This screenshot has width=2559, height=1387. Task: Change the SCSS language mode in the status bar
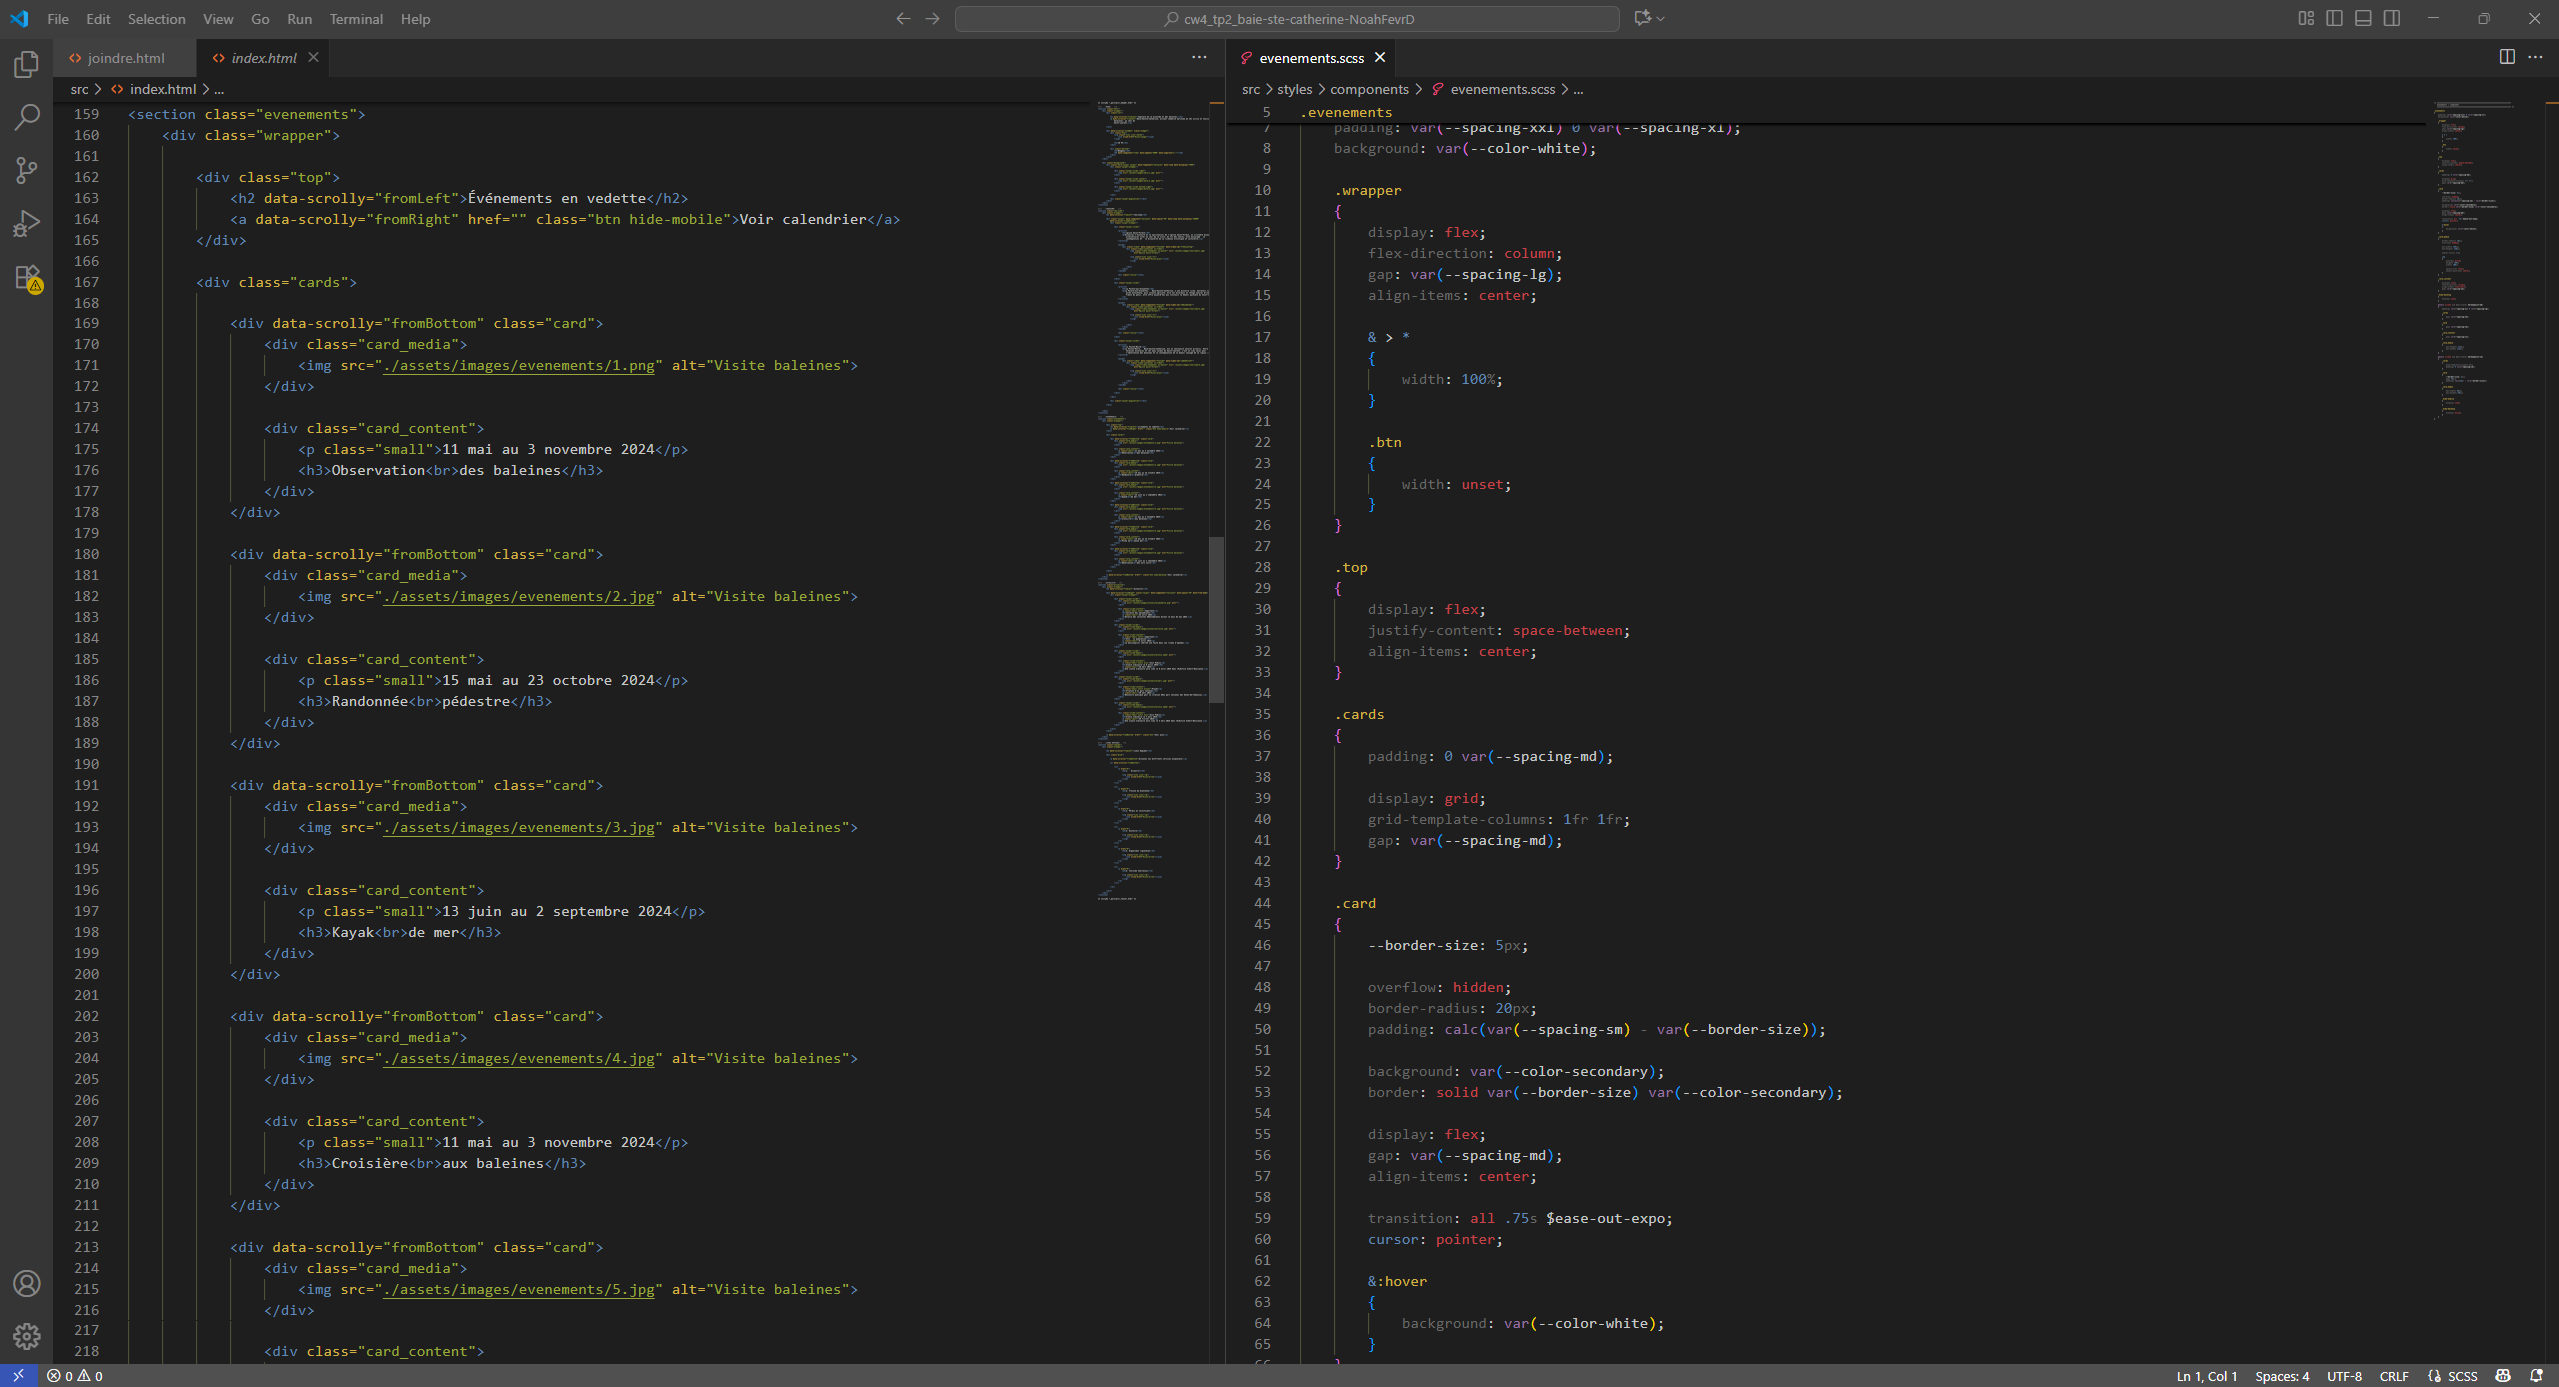(x=2462, y=1376)
